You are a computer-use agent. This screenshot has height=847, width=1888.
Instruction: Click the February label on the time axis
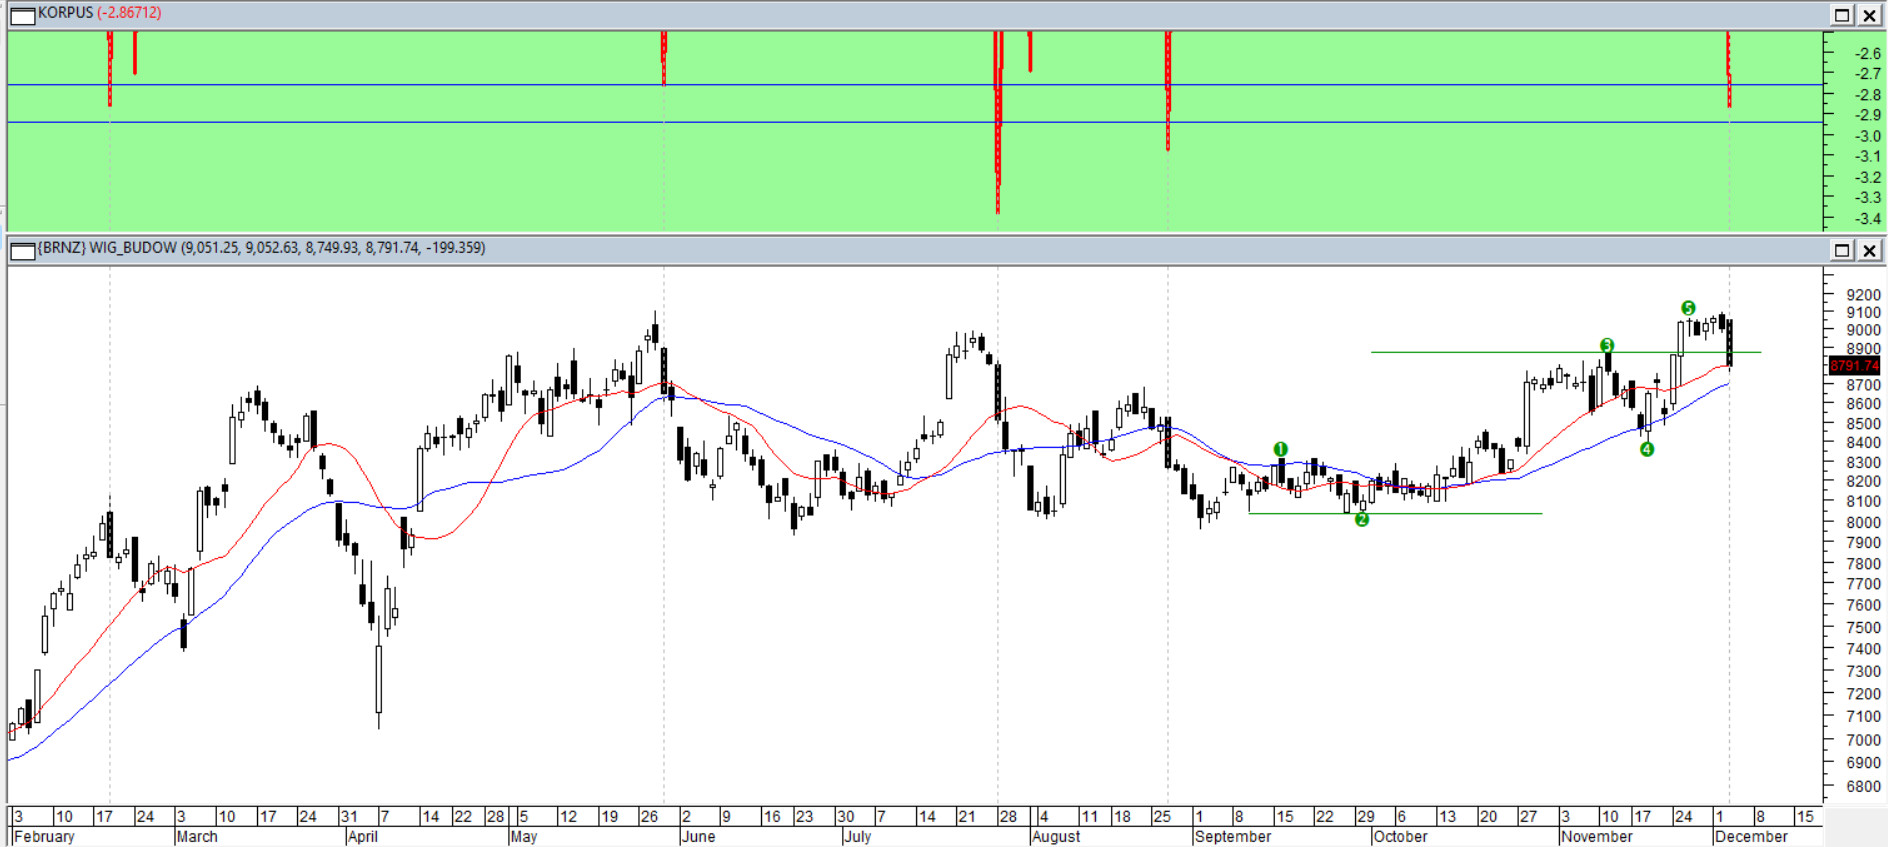[45, 837]
